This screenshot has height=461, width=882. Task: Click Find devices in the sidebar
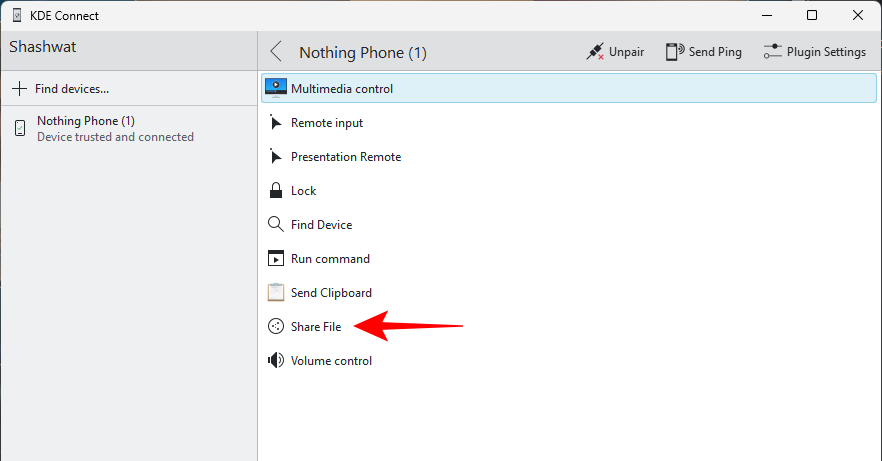(61, 89)
